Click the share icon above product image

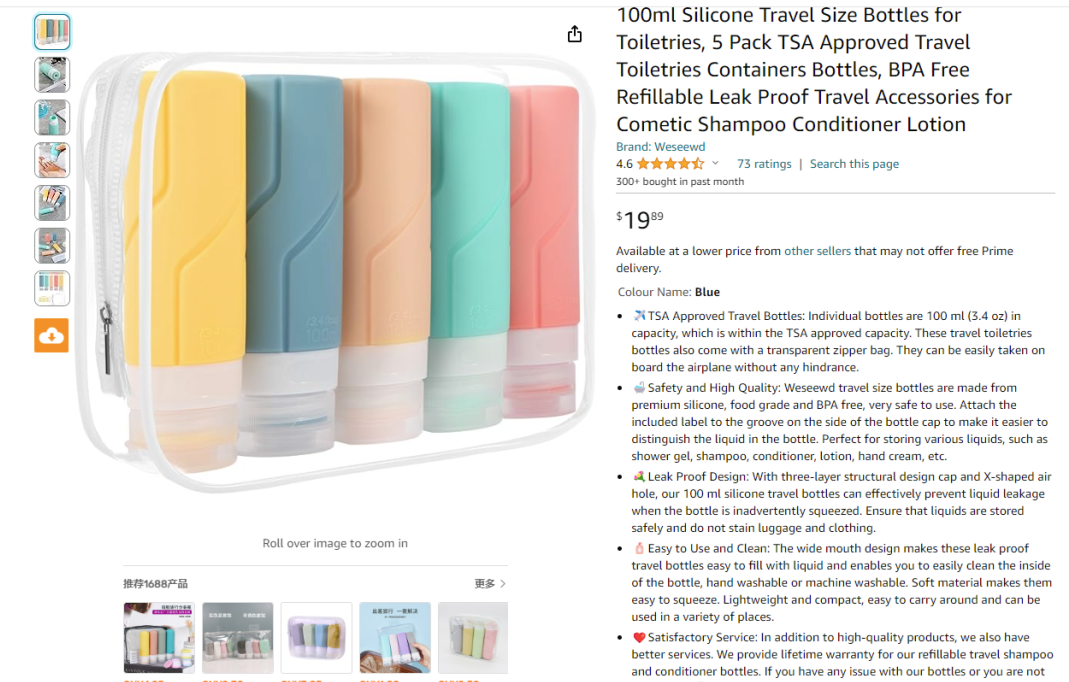[x=575, y=34]
